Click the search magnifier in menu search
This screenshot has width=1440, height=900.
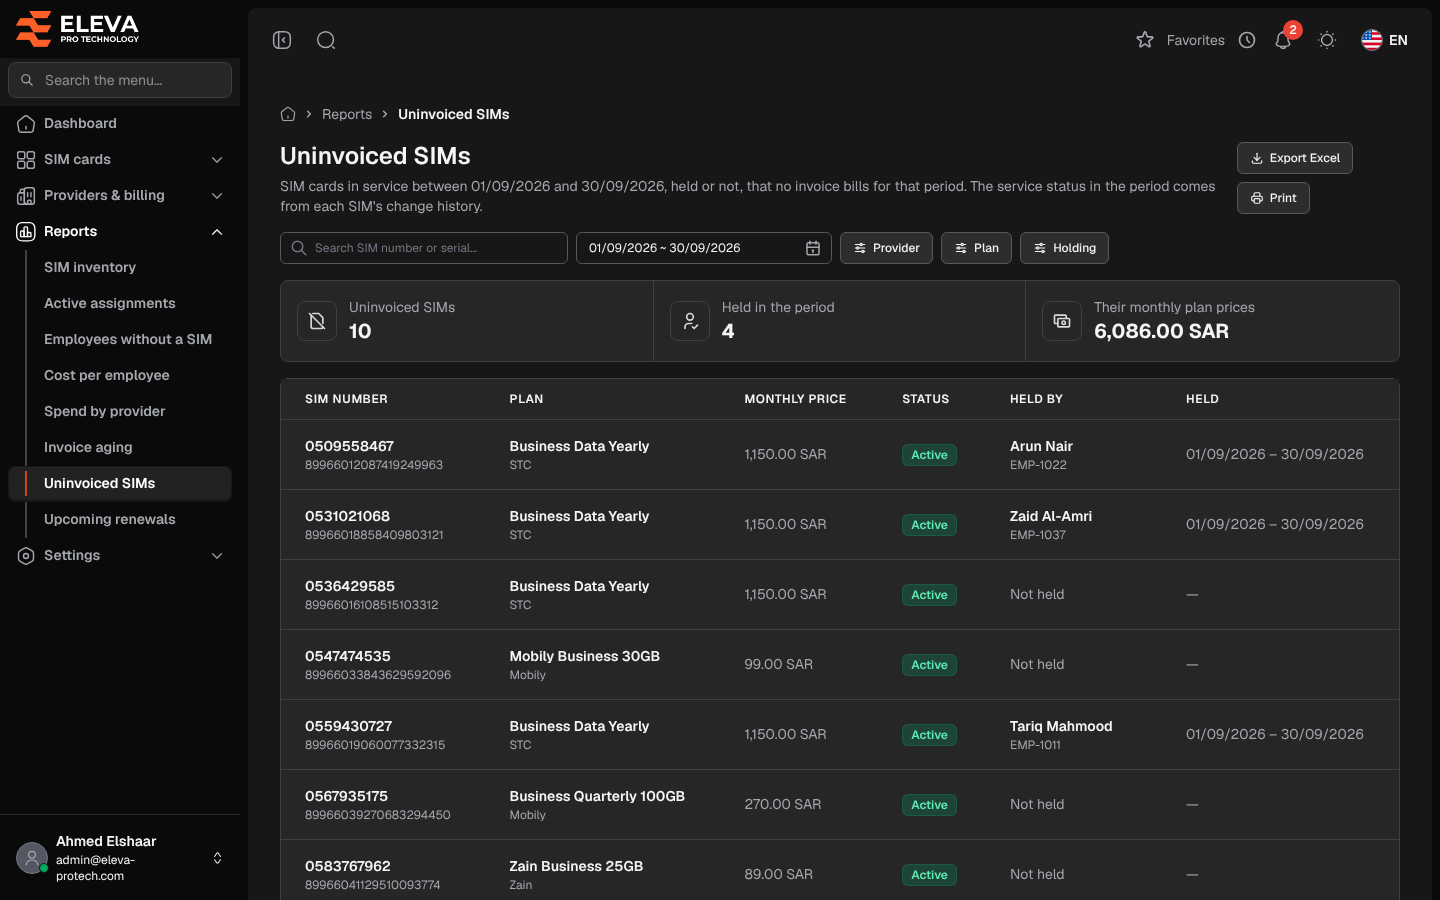(x=27, y=80)
